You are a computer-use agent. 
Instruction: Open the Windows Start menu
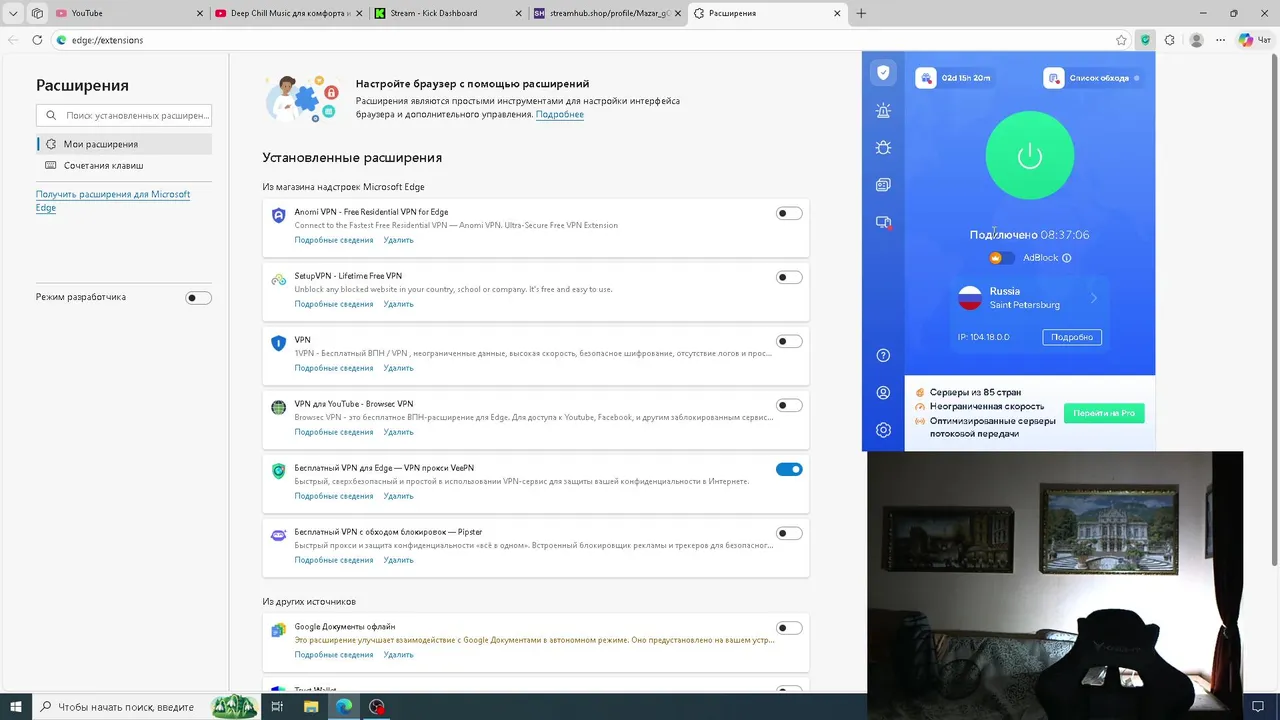click(x=16, y=707)
